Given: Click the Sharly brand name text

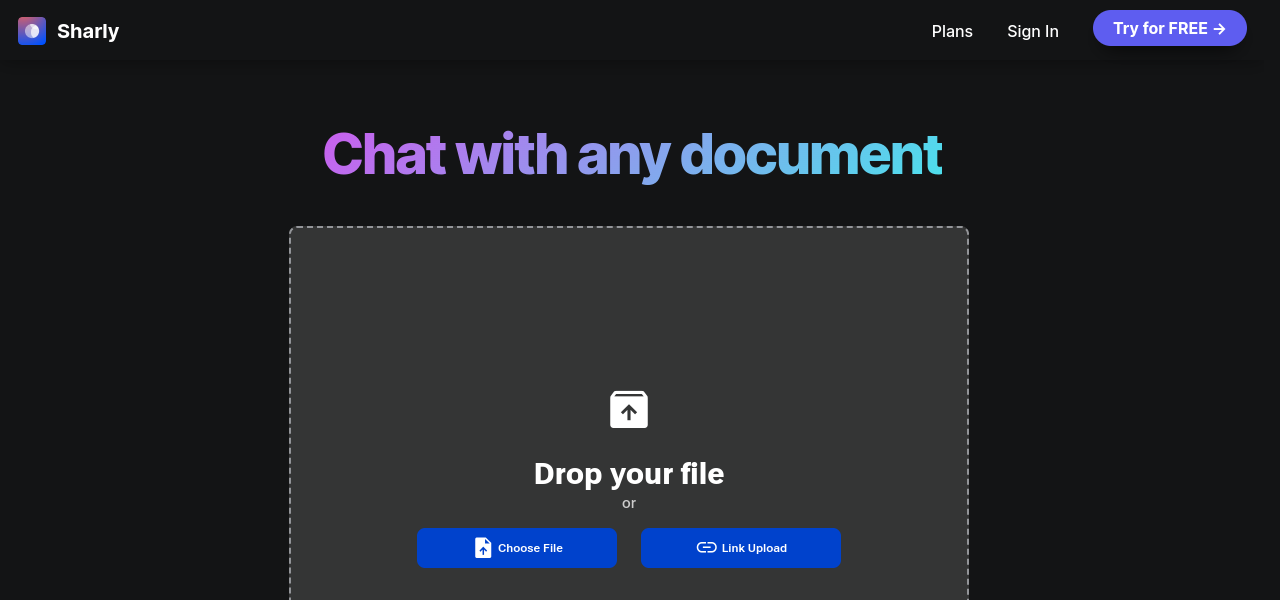Looking at the screenshot, I should (x=88, y=31).
